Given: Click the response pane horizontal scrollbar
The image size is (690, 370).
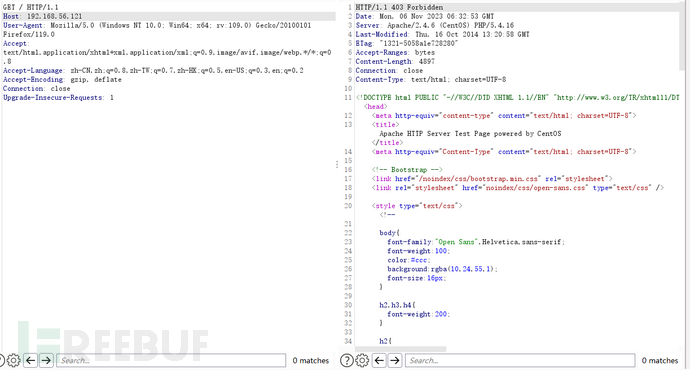Looking at the screenshot, I should point(400,349).
